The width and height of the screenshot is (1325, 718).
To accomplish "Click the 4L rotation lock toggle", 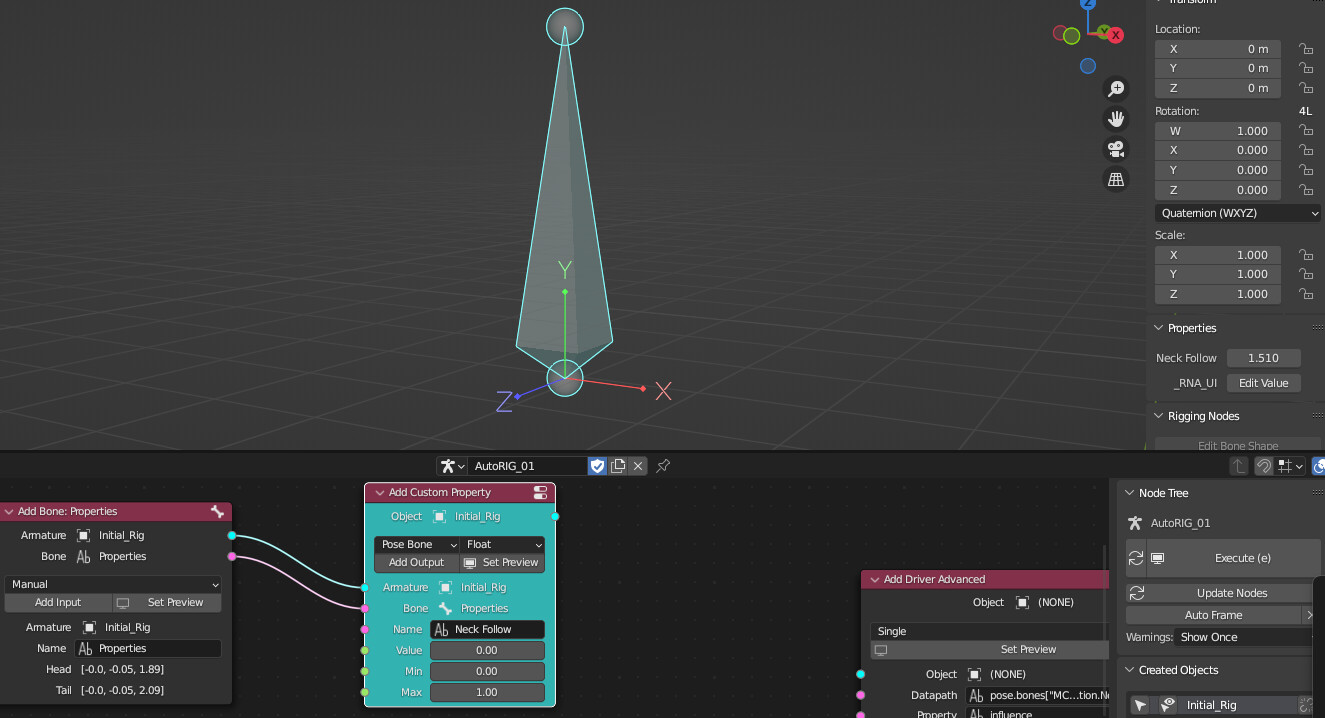I will 1305,111.
